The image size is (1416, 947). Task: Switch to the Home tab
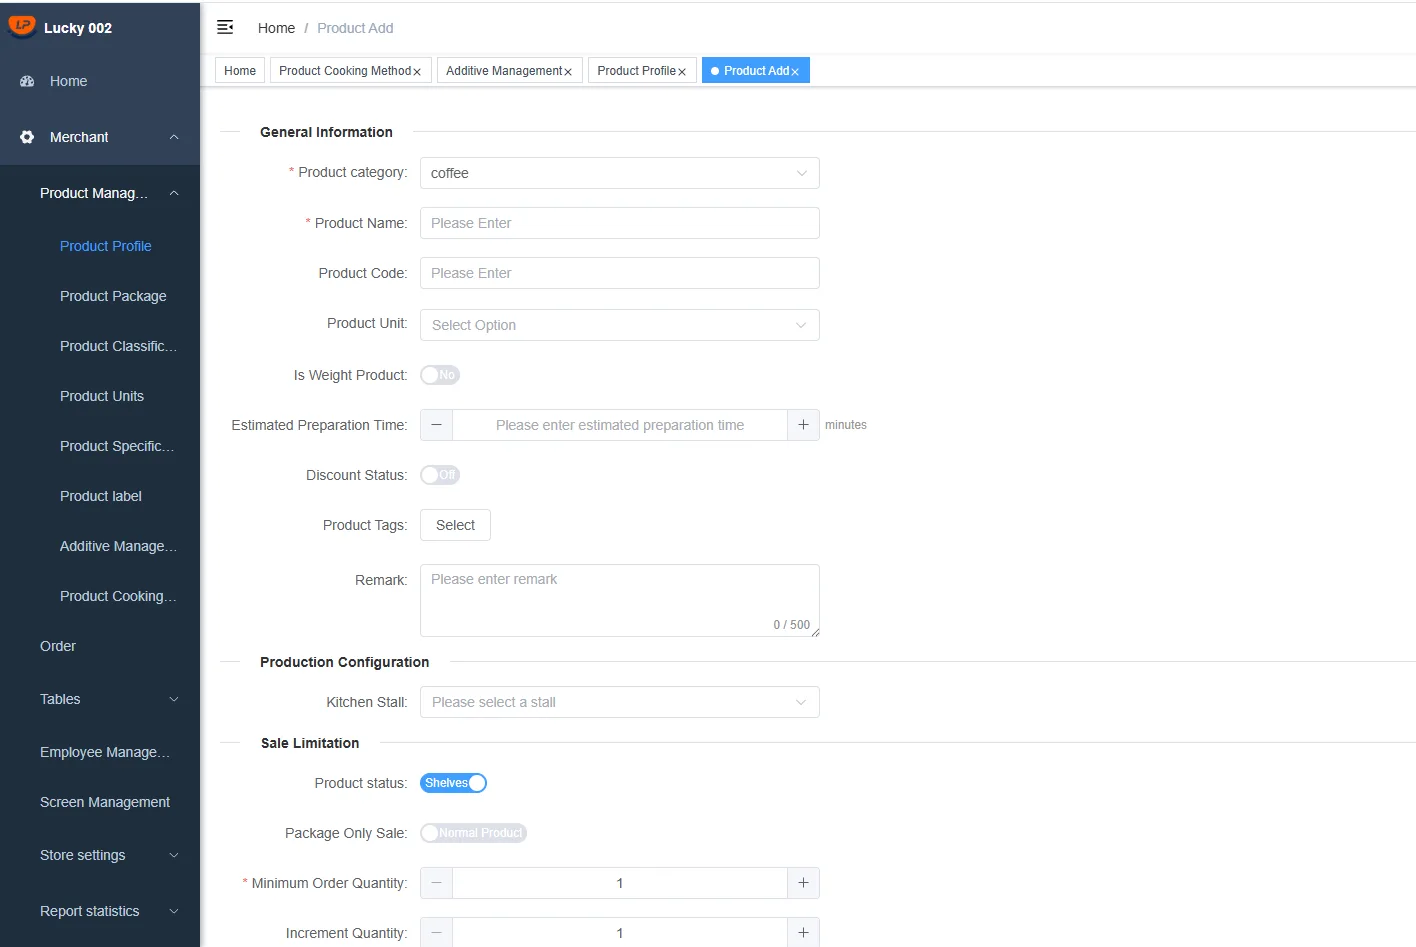[240, 70]
